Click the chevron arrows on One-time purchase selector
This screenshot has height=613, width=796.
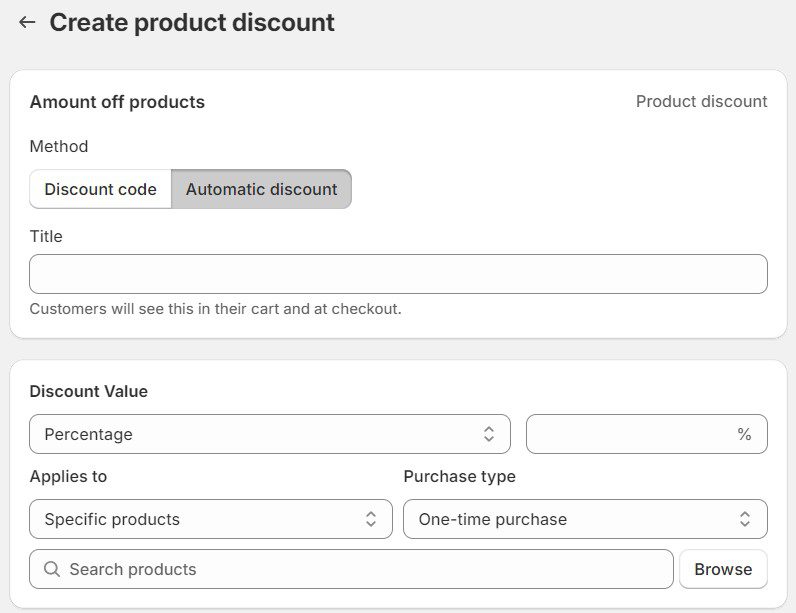(x=745, y=519)
